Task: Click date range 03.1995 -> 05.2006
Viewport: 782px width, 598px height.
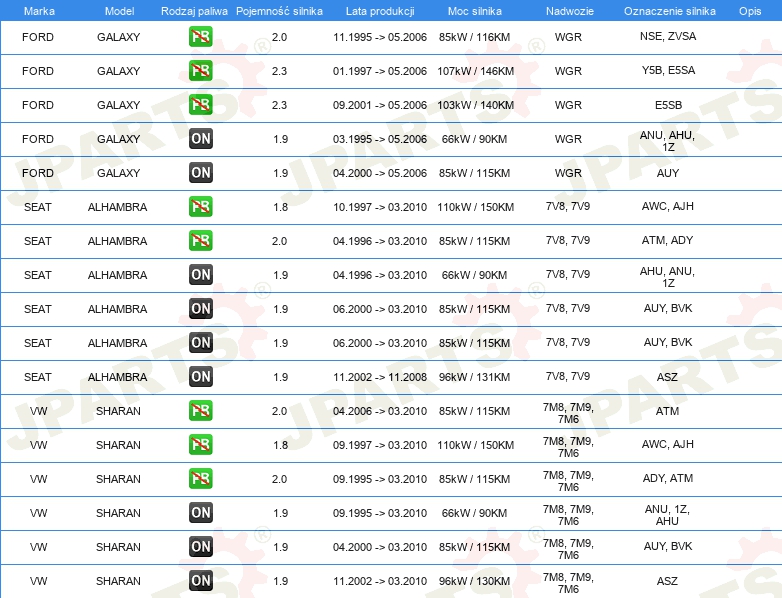Action: [x=380, y=139]
